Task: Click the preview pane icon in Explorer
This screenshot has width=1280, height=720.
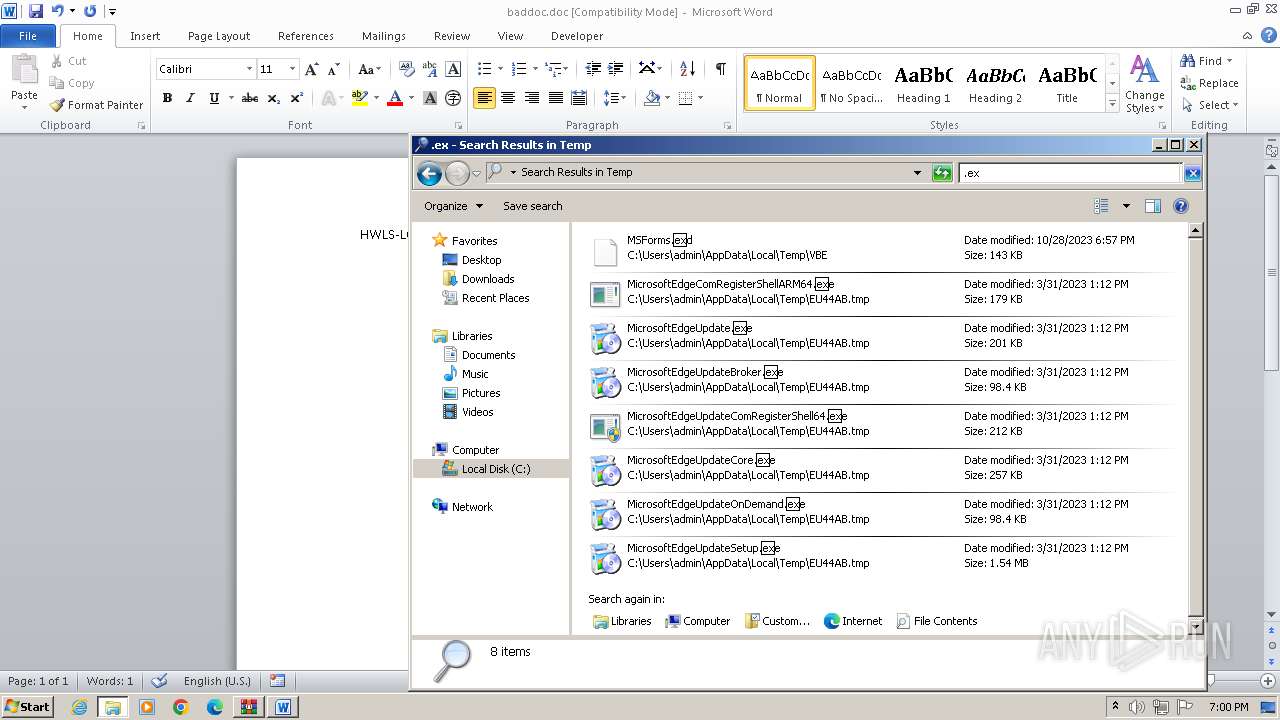Action: click(x=1152, y=206)
